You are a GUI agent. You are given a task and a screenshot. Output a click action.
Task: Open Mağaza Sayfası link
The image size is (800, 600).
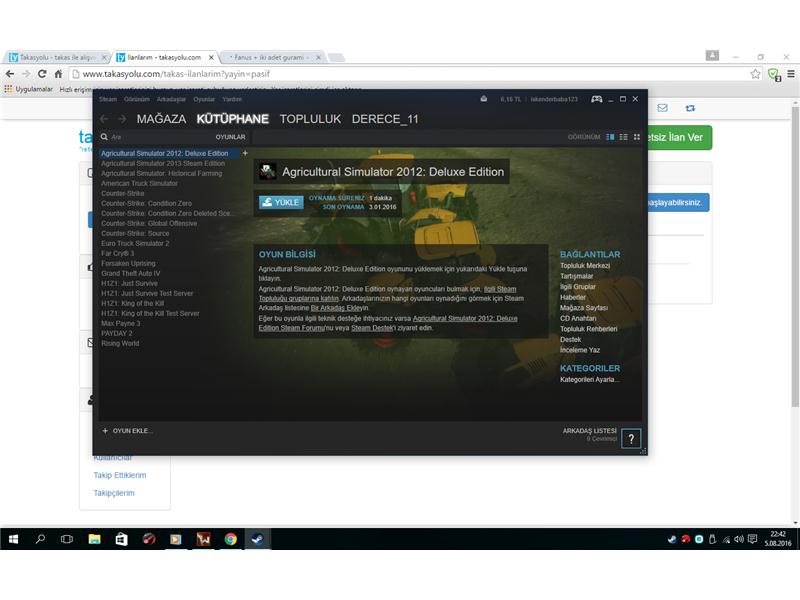pyautogui.click(x=584, y=308)
